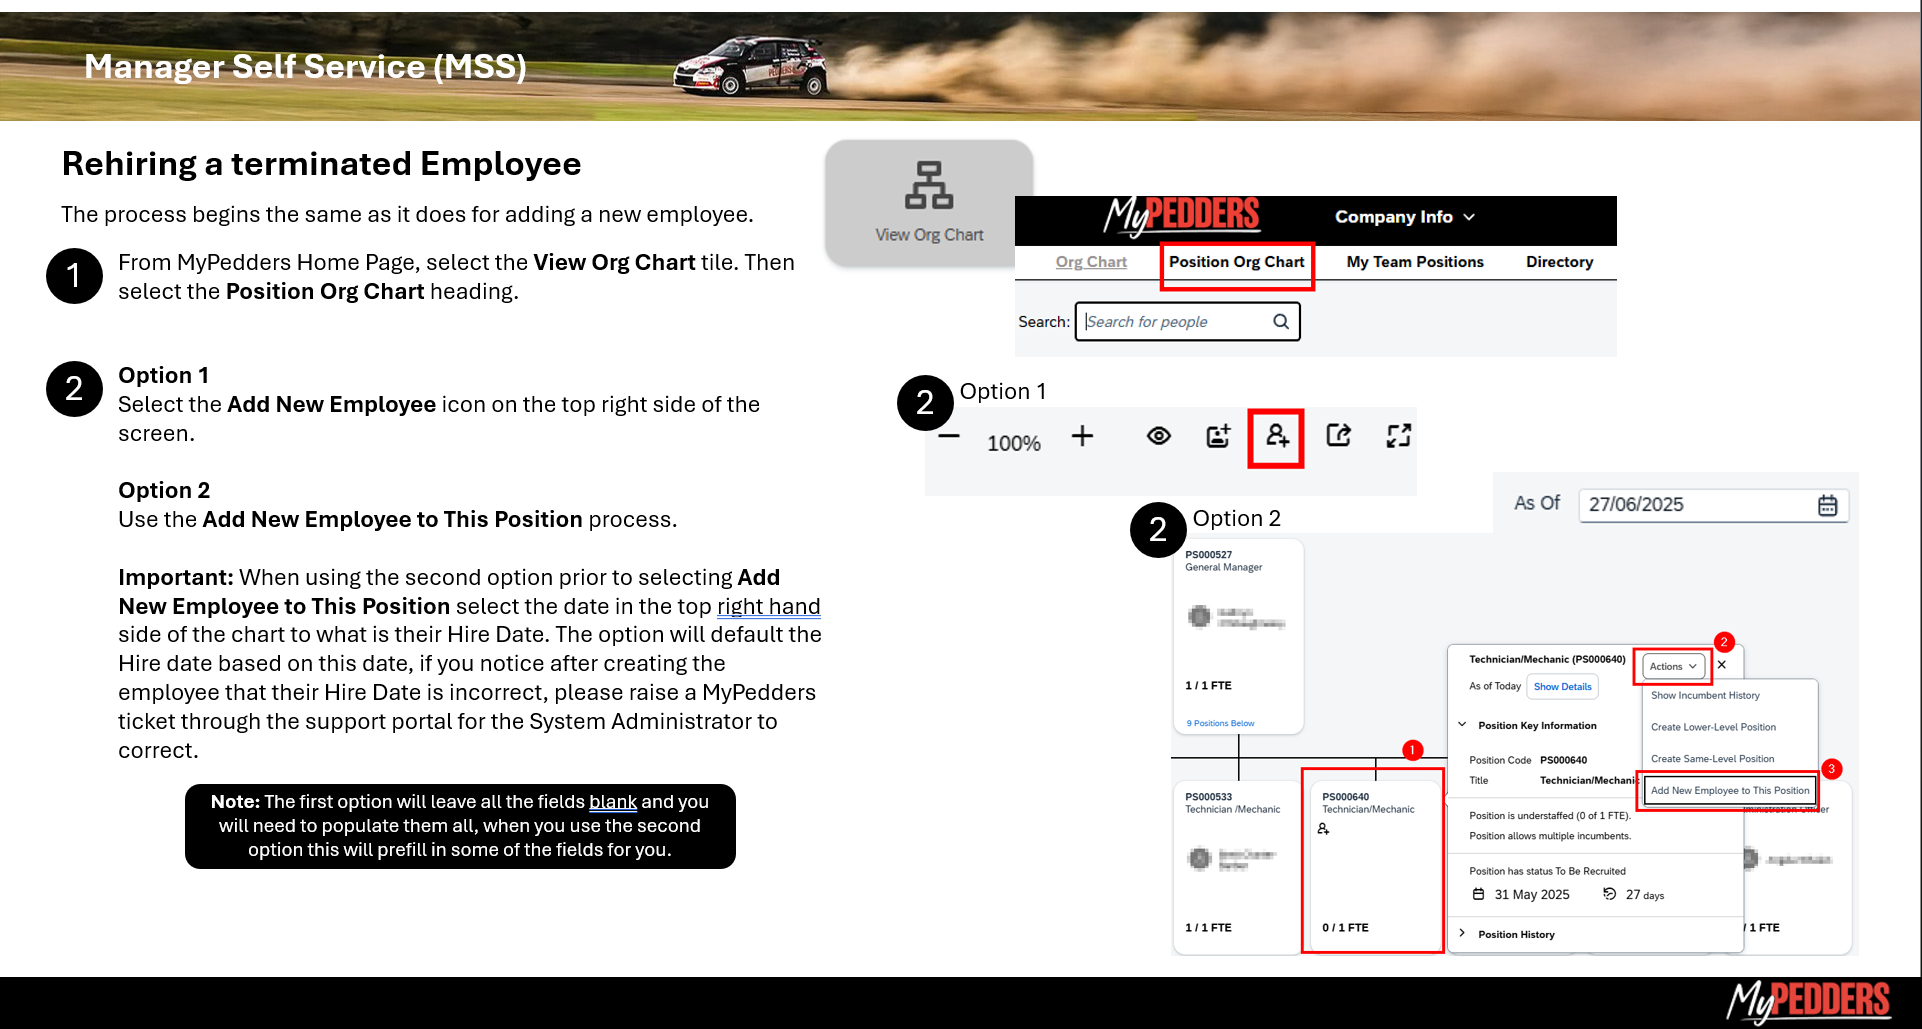Select the PS000640 Technician/Mechanic card

[1374, 866]
